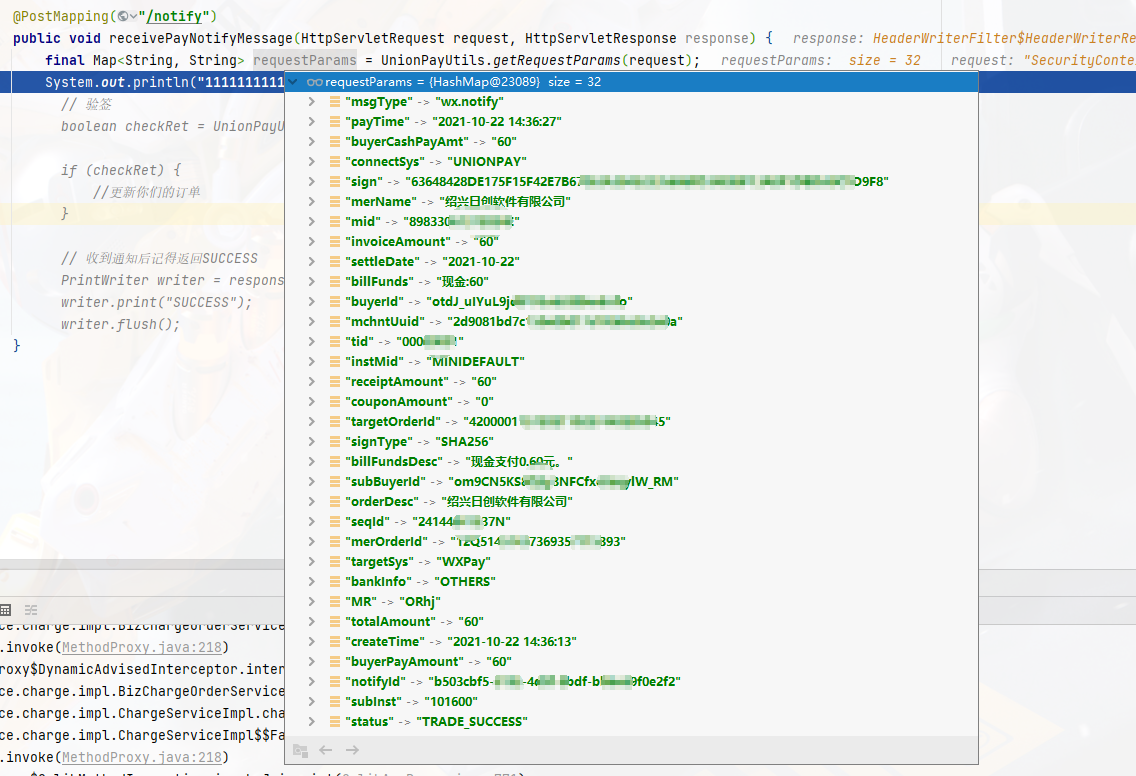Click the field icon of the "subInst" entry
Viewport: 1136px width, 776px height.
[335, 701]
